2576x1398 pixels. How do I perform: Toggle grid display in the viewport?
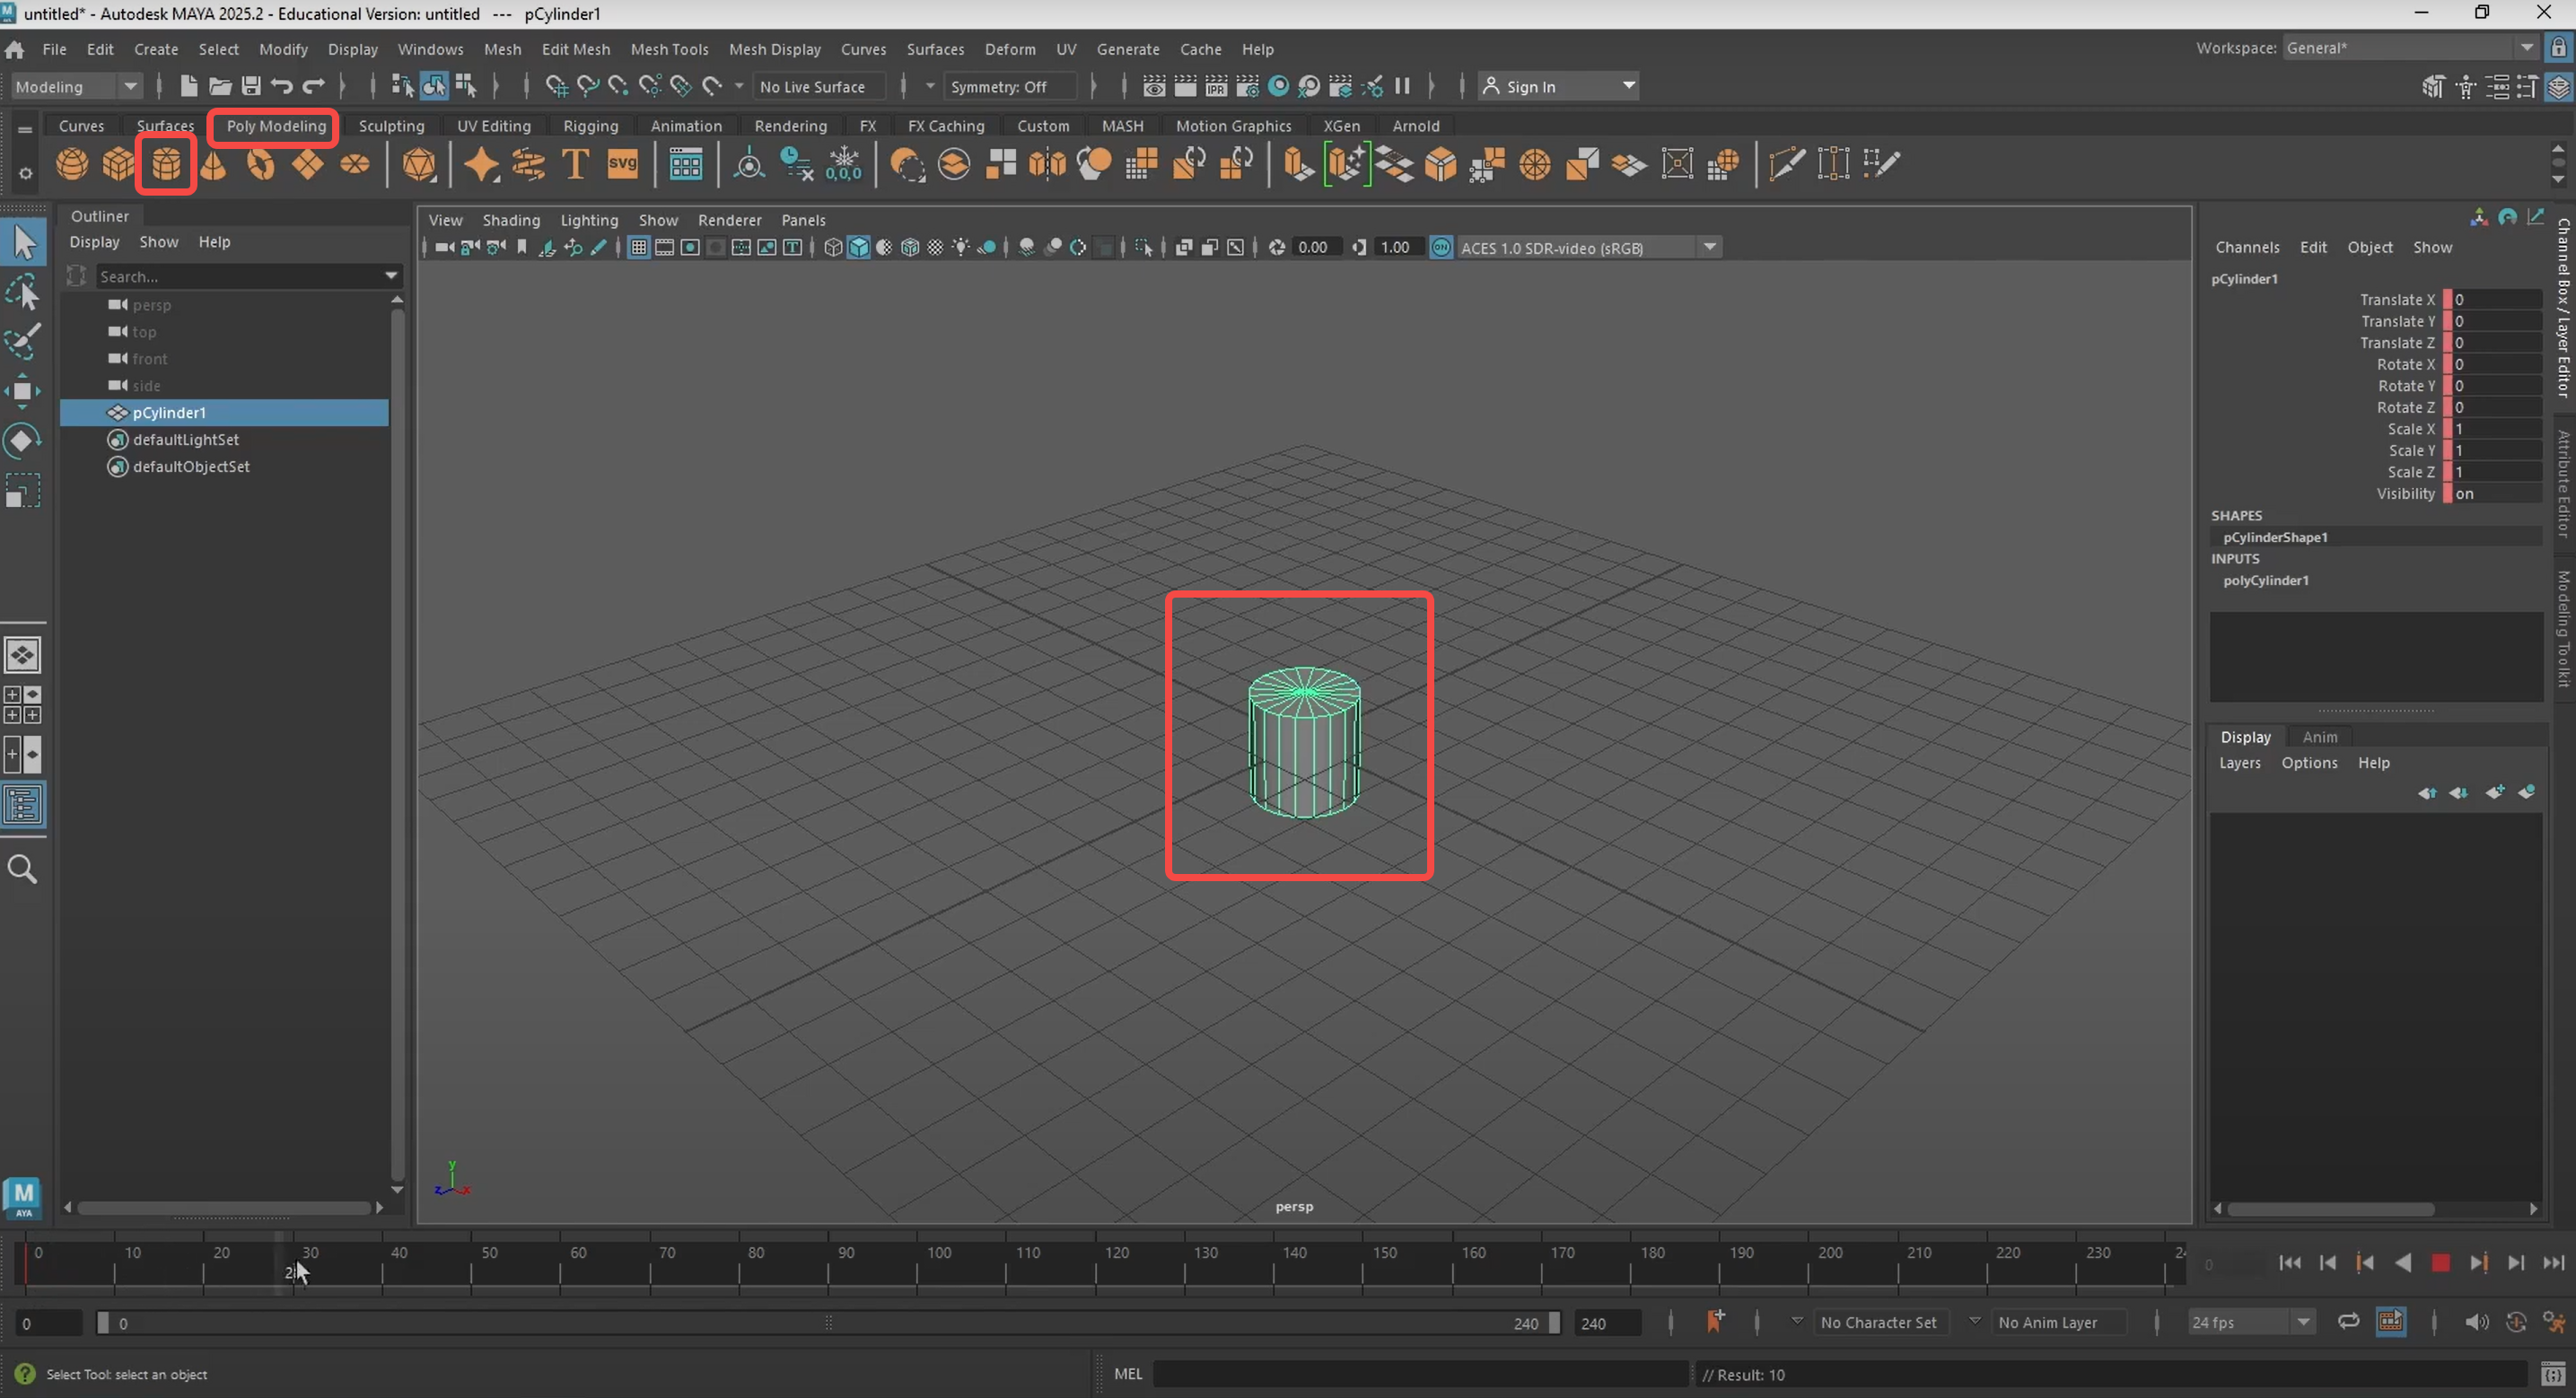638,247
